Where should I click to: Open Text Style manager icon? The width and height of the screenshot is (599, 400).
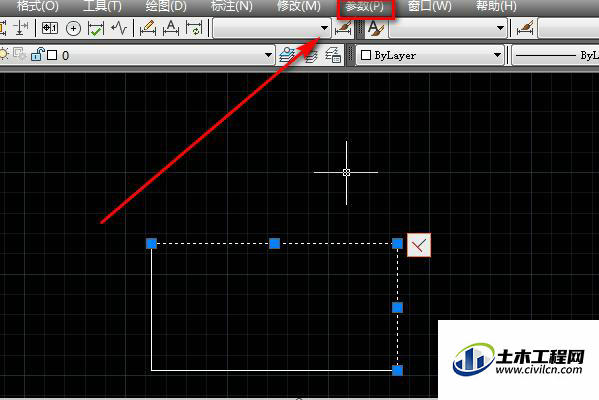coord(376,29)
